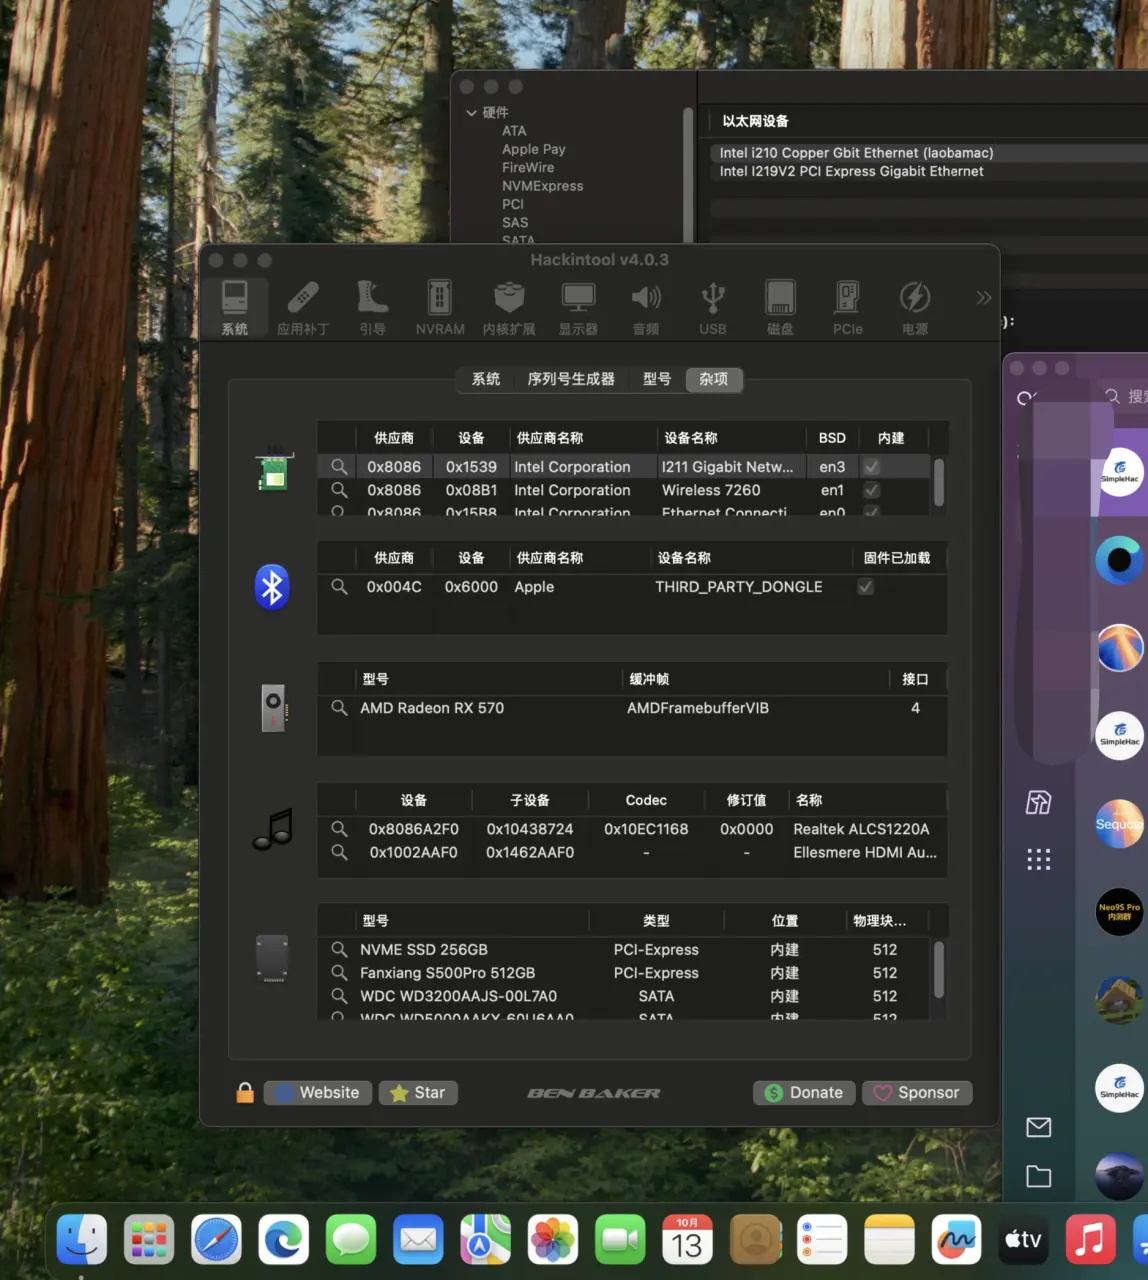Screen dimensions: 1148x1280
Task: Click the storage drive icon
Action: click(272, 958)
